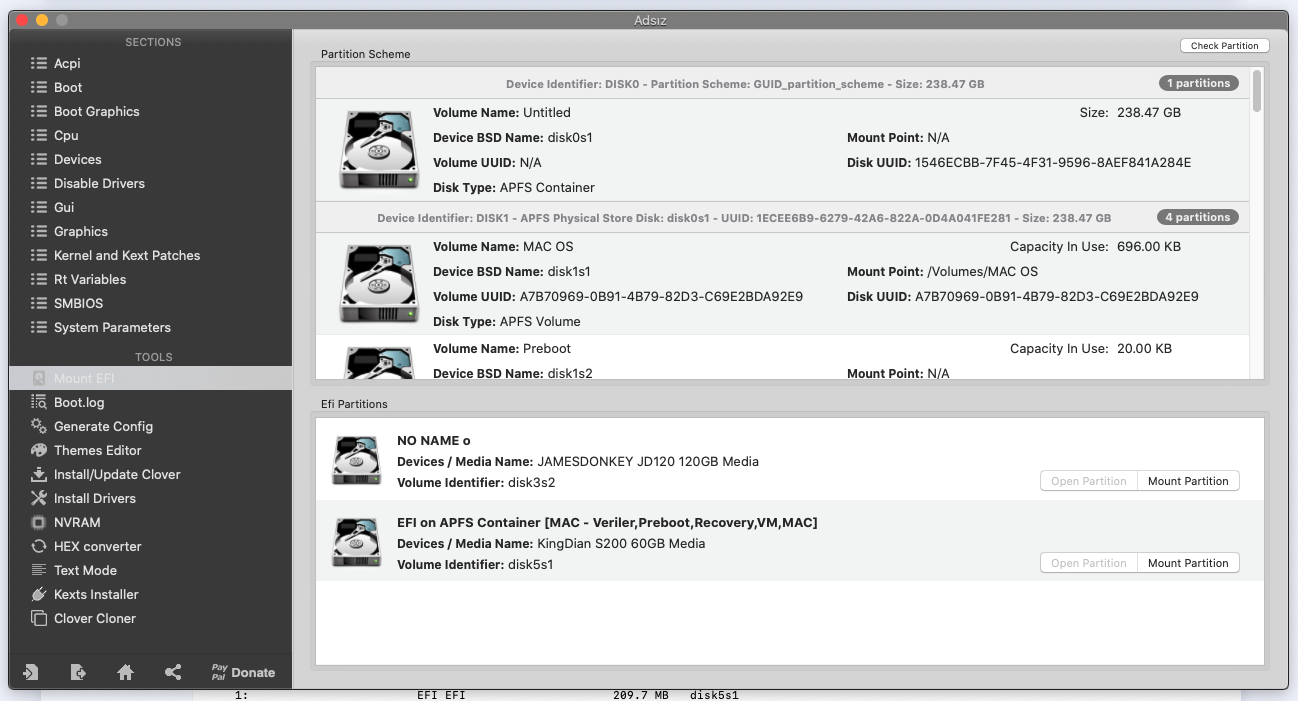Click the share icon in bottom bar

(173, 672)
